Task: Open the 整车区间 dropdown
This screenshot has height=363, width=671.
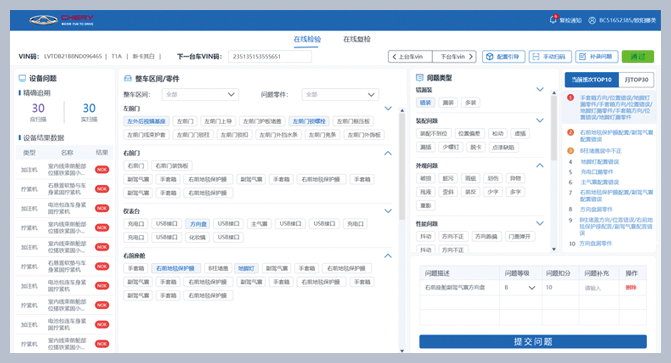Action: (x=200, y=95)
